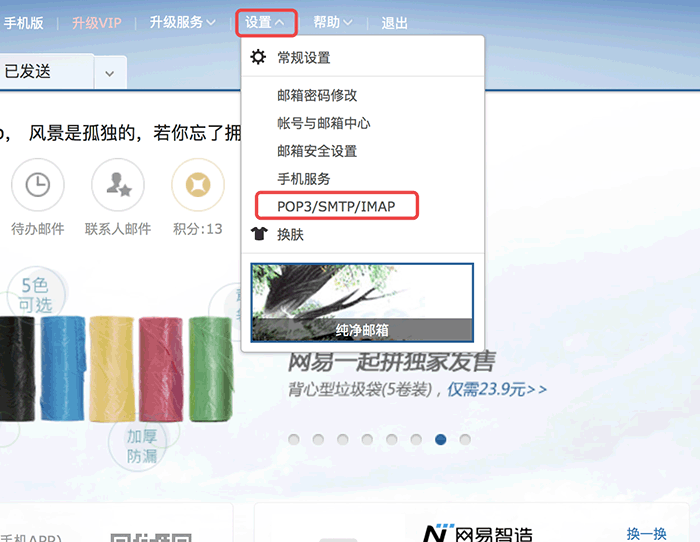Select the second carousel dot

318,439
